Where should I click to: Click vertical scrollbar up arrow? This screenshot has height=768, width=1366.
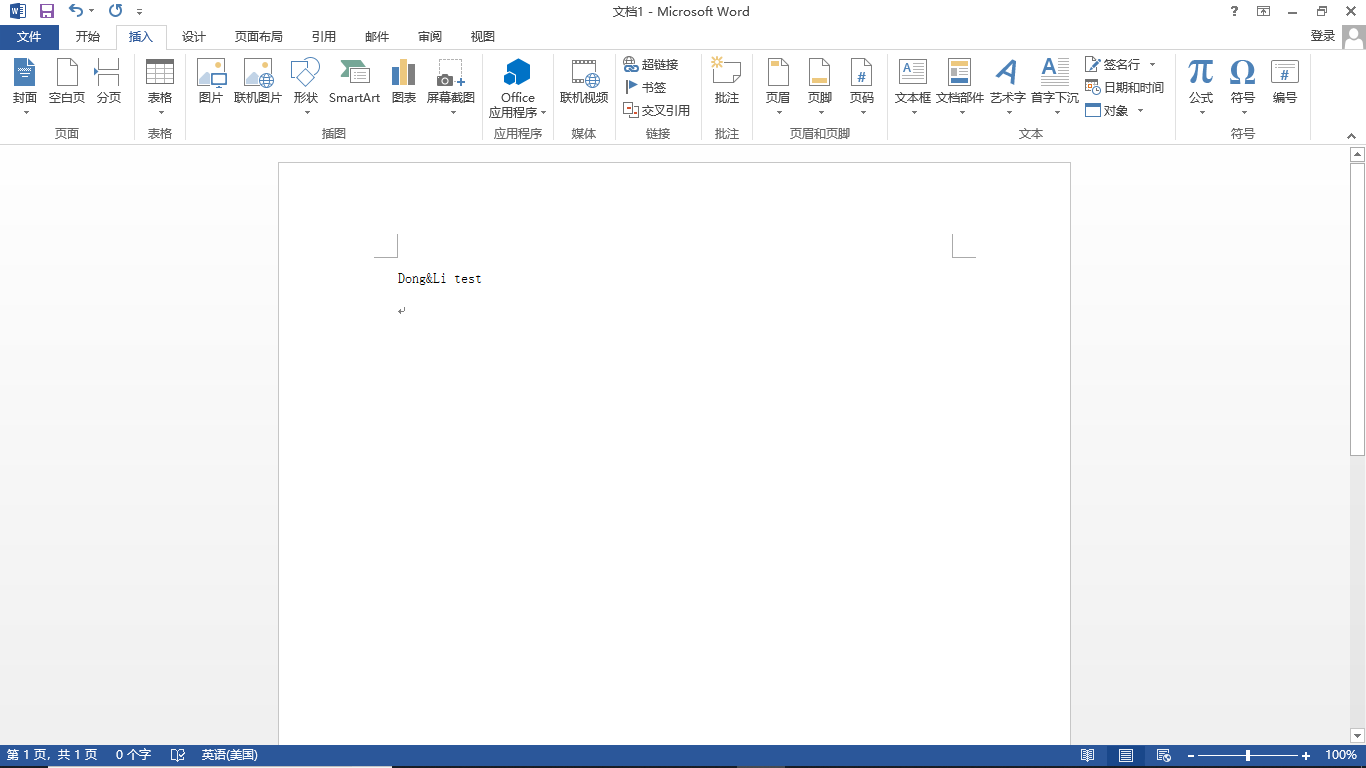tap(1357, 154)
